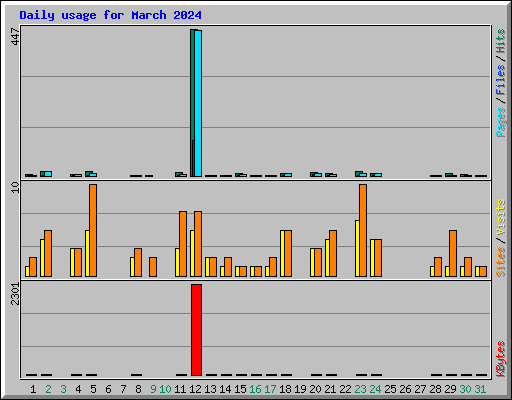Click day label 7 on the x-axis

[123, 389]
